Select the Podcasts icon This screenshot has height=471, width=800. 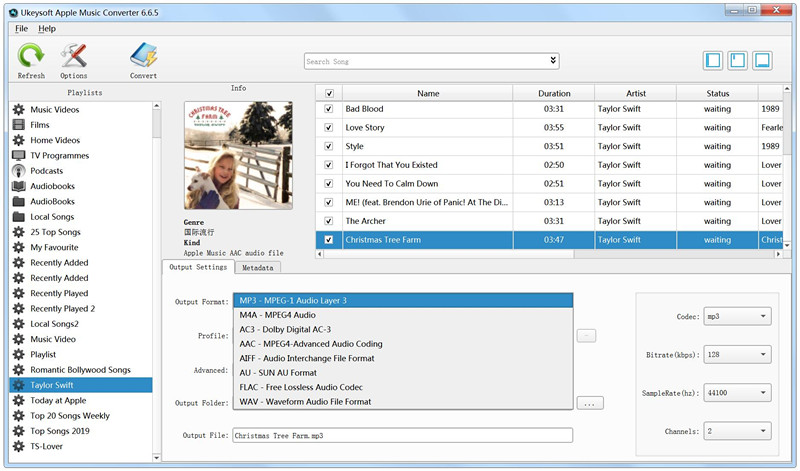(x=18, y=170)
